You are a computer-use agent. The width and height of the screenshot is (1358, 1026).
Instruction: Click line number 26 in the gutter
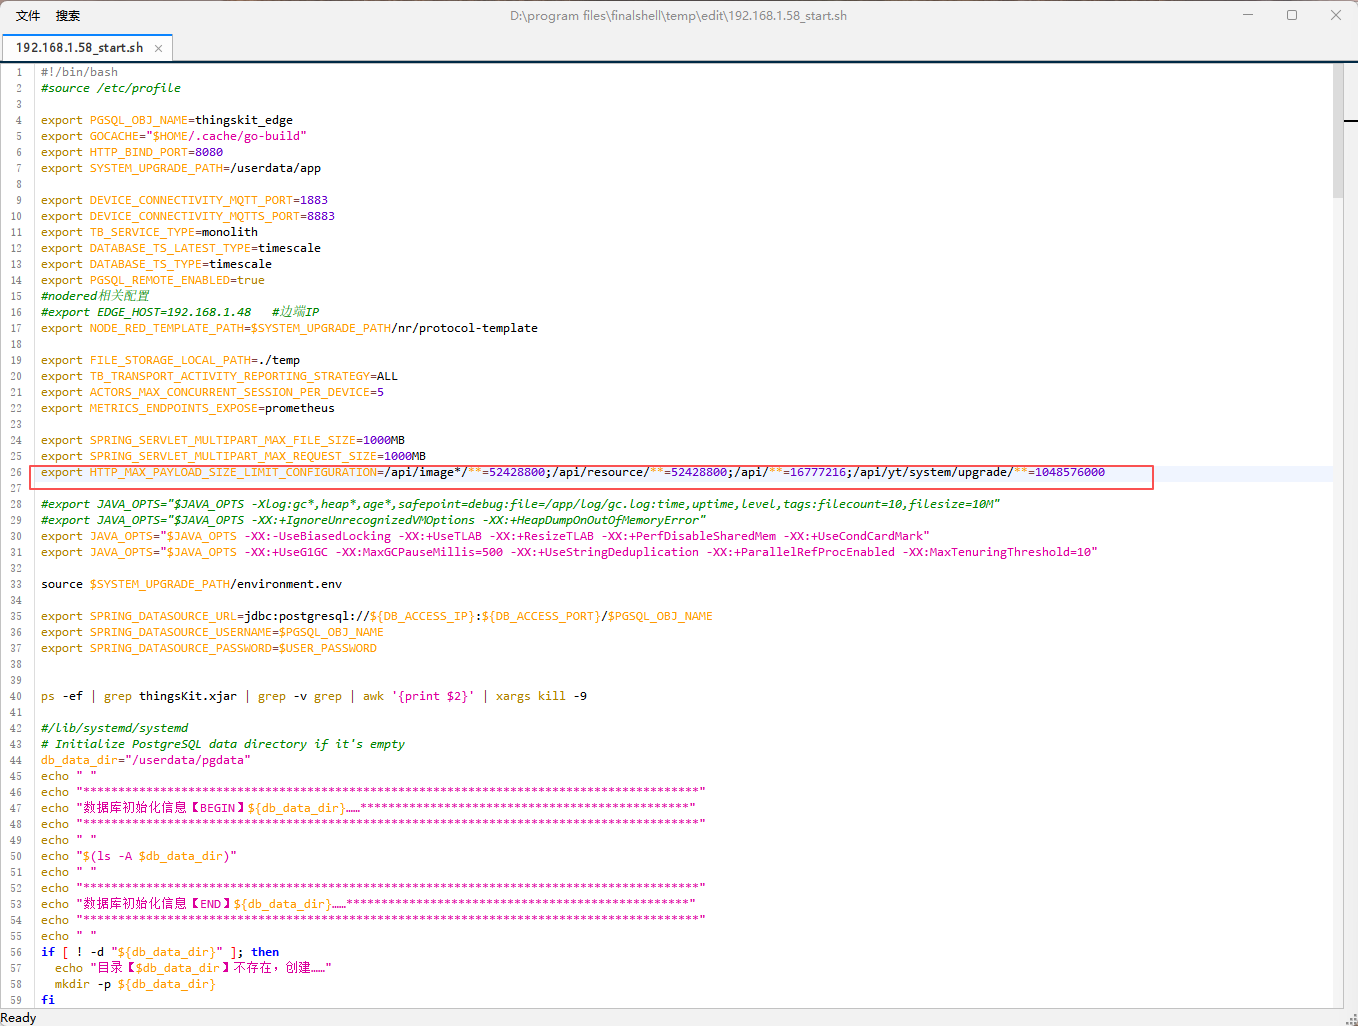pos(16,472)
